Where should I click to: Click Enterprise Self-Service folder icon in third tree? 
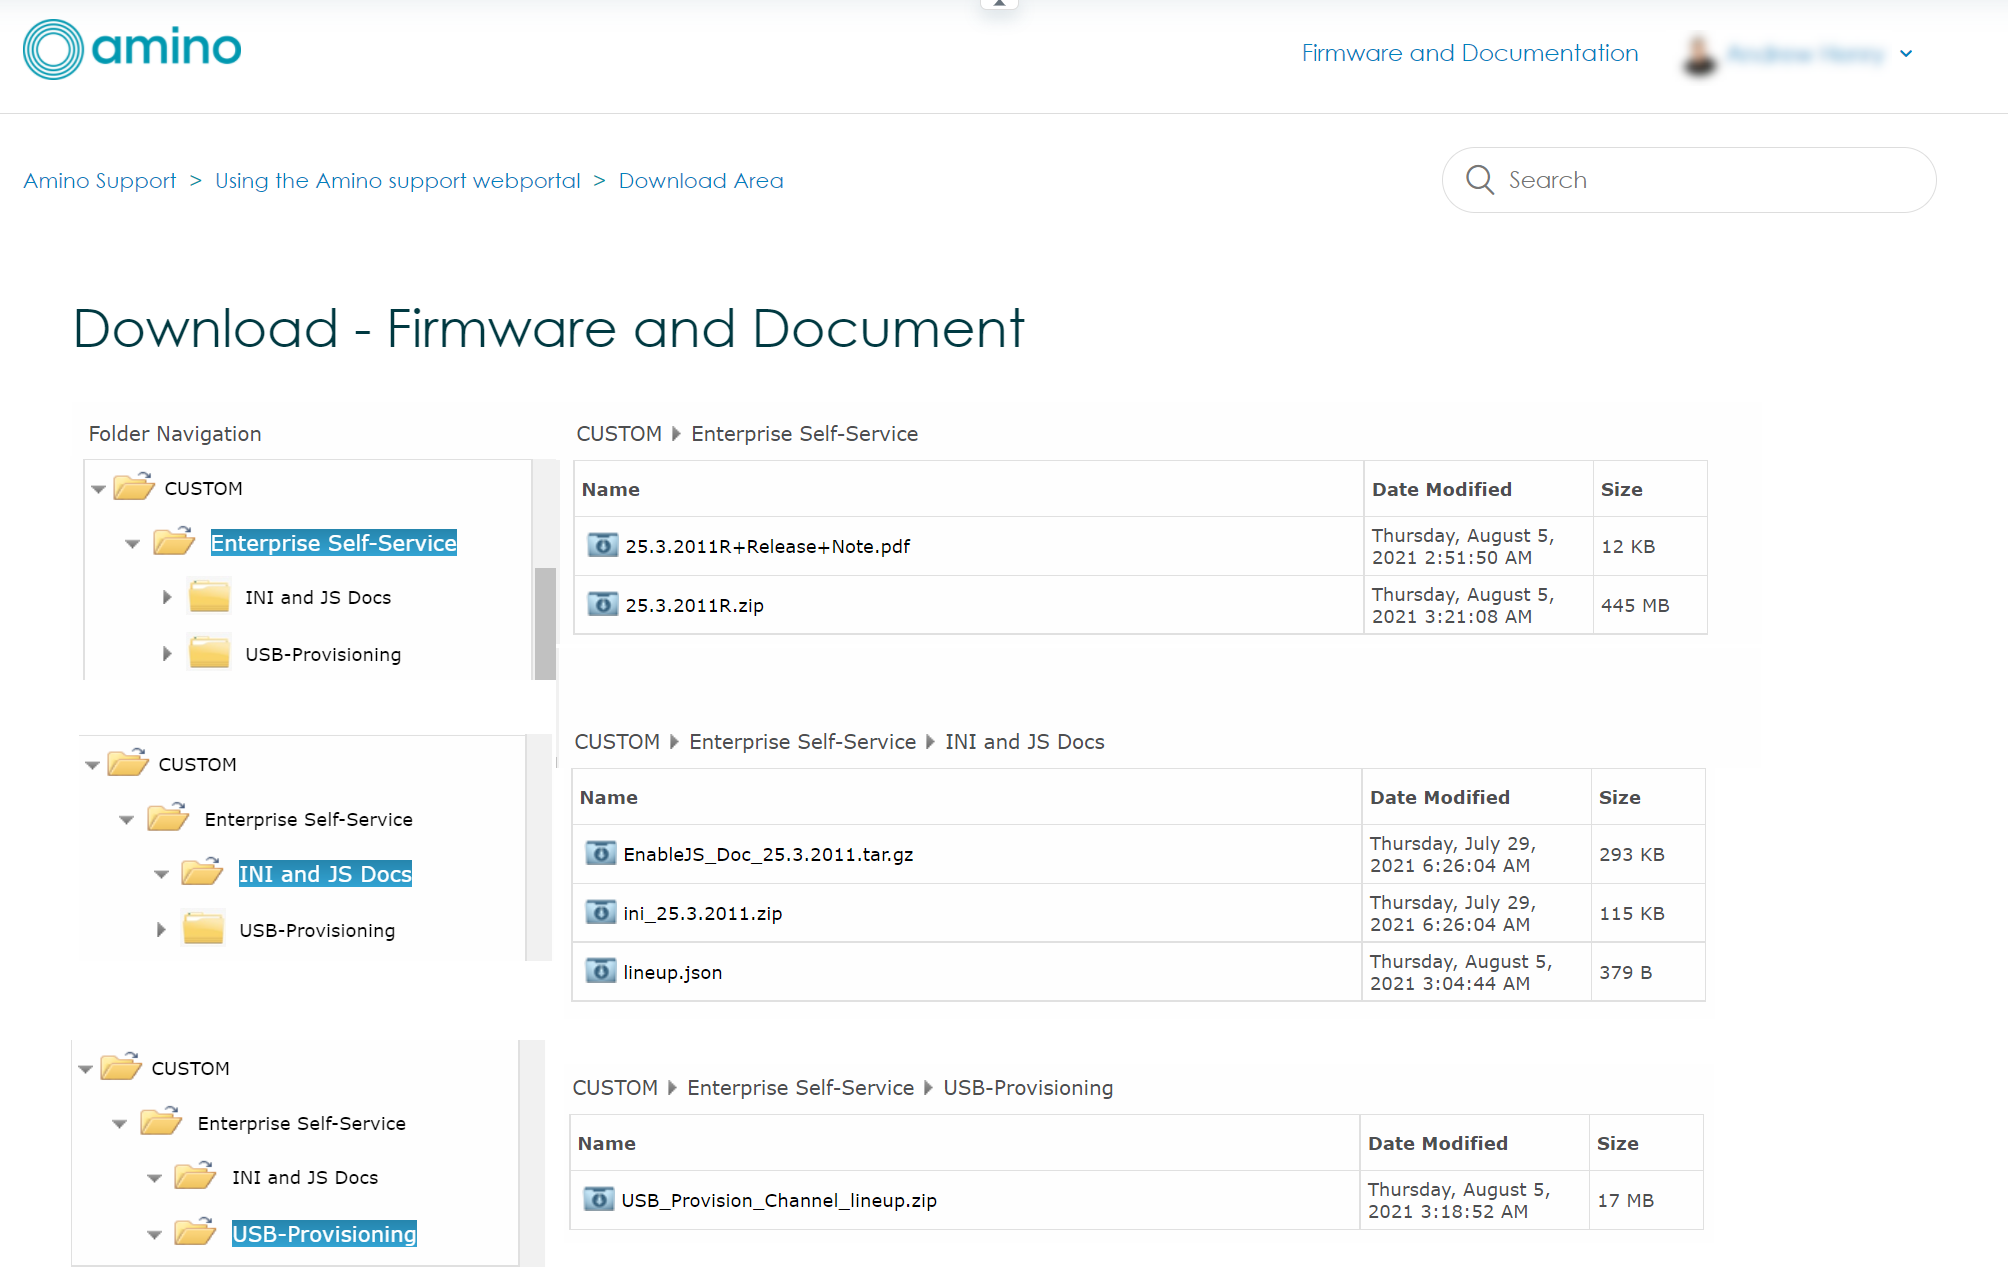click(x=161, y=1121)
